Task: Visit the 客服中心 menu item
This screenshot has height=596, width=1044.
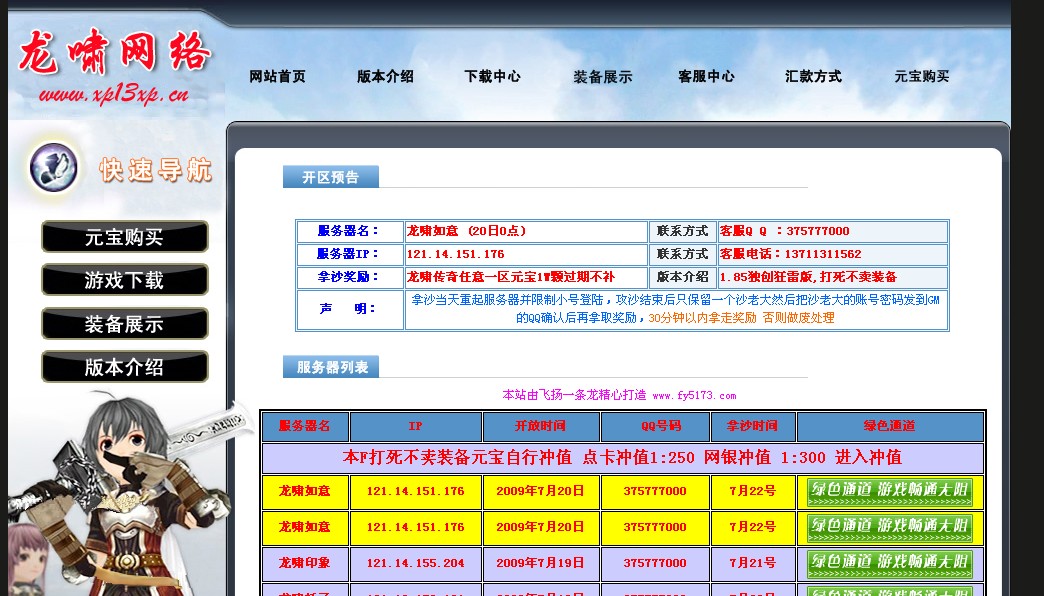Action: pos(706,75)
